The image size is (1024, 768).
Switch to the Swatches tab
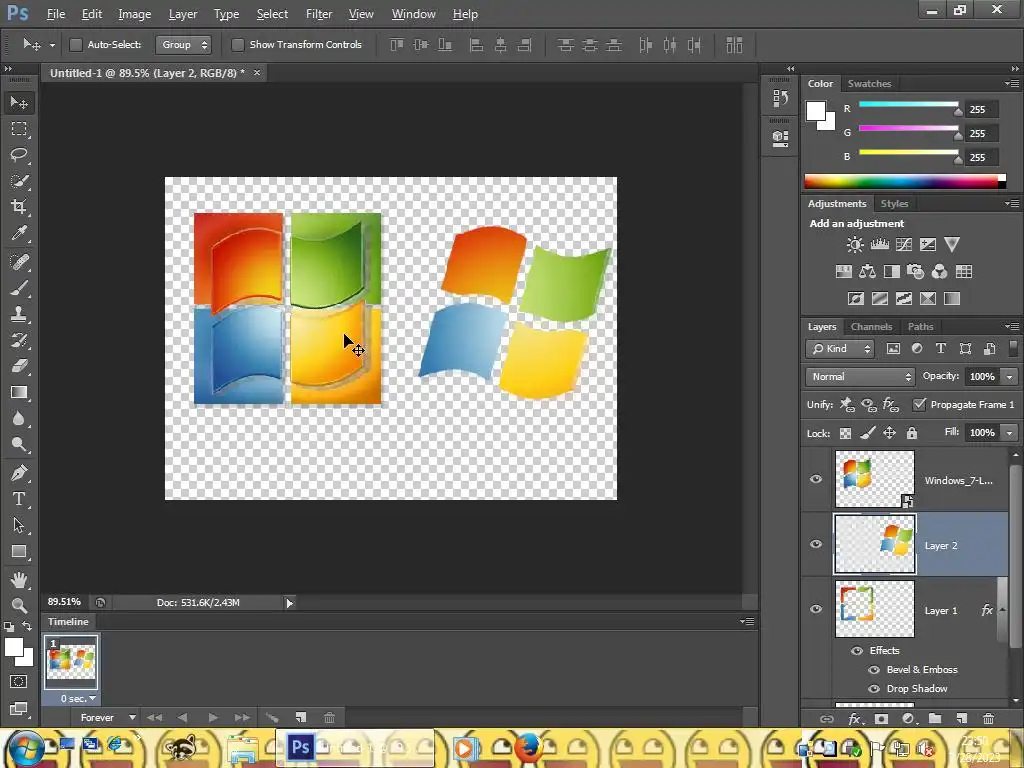tap(869, 84)
